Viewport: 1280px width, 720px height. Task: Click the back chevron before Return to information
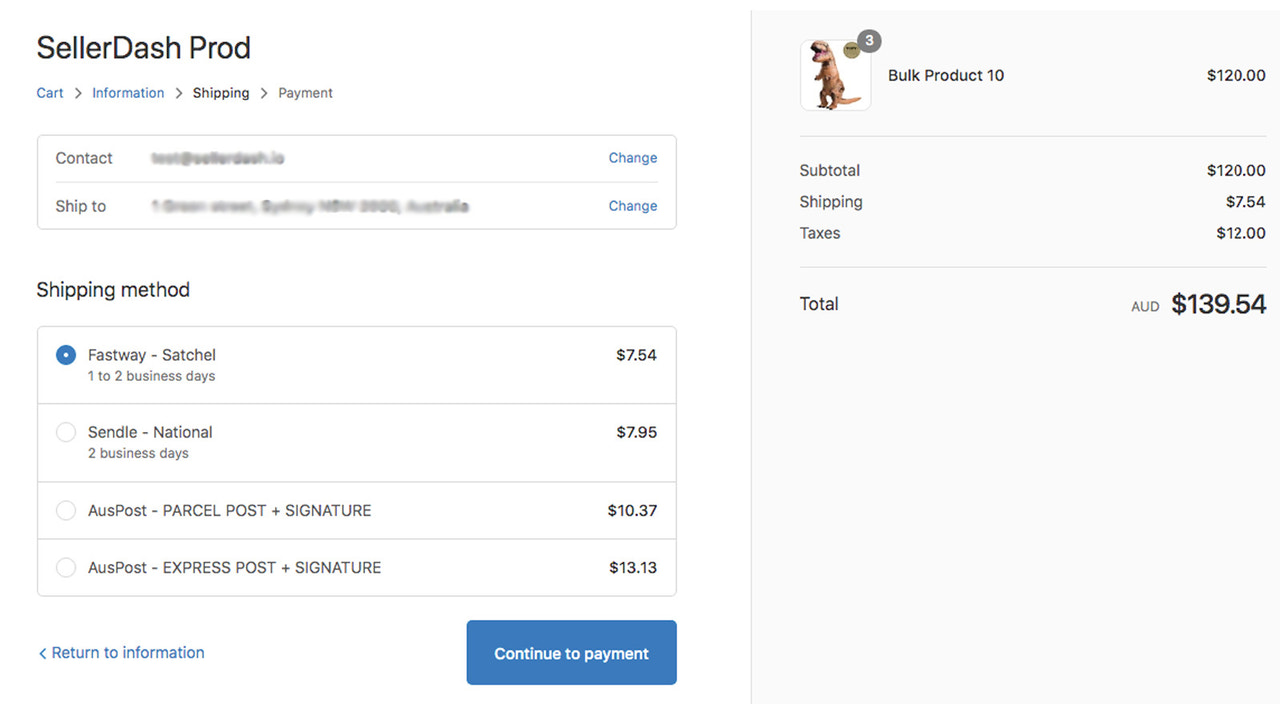[42, 652]
